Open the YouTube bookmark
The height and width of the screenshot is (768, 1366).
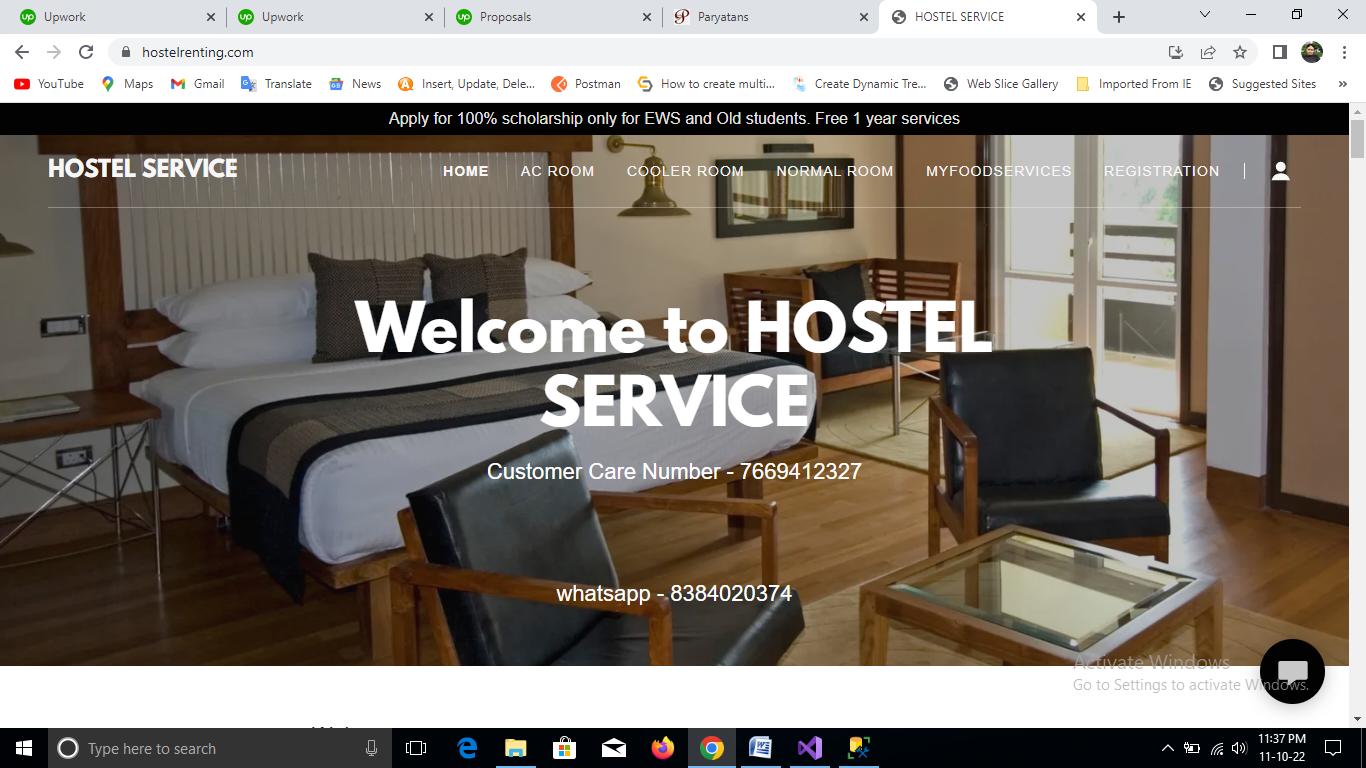49,84
